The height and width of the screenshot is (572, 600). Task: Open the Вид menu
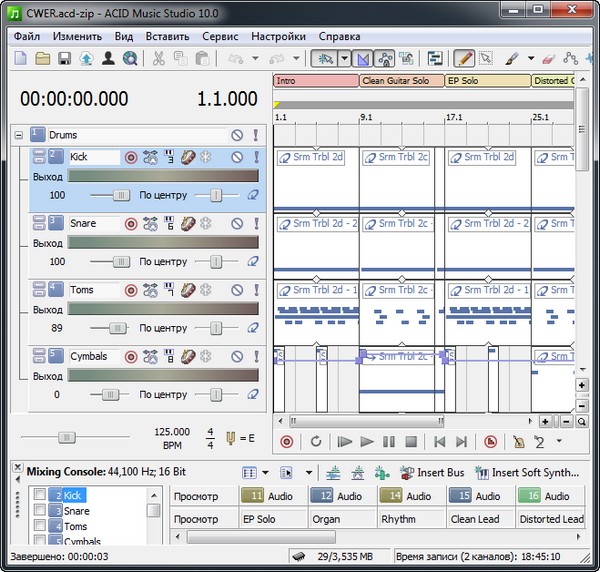(124, 37)
